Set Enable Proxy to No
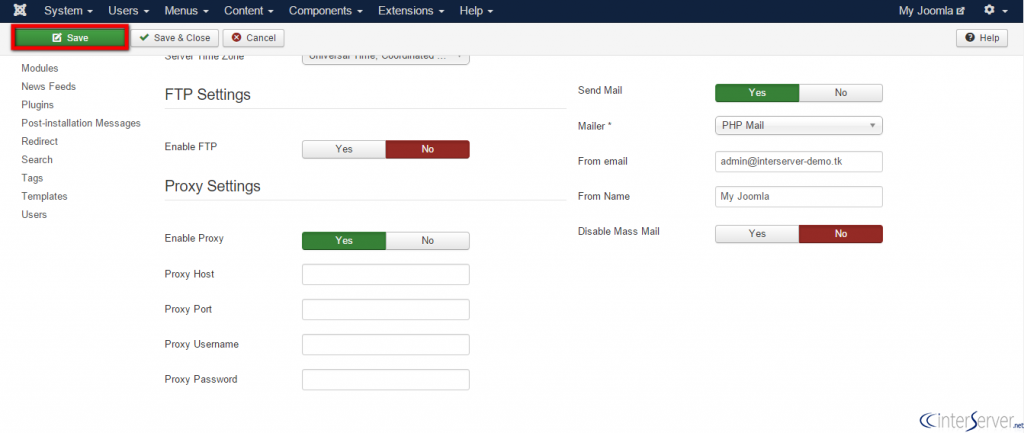The image size is (1024, 433). coord(428,240)
